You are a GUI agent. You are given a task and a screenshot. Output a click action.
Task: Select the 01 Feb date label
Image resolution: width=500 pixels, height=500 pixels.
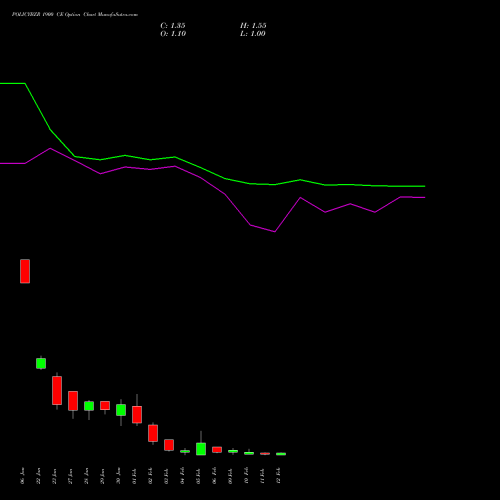pos(135,476)
